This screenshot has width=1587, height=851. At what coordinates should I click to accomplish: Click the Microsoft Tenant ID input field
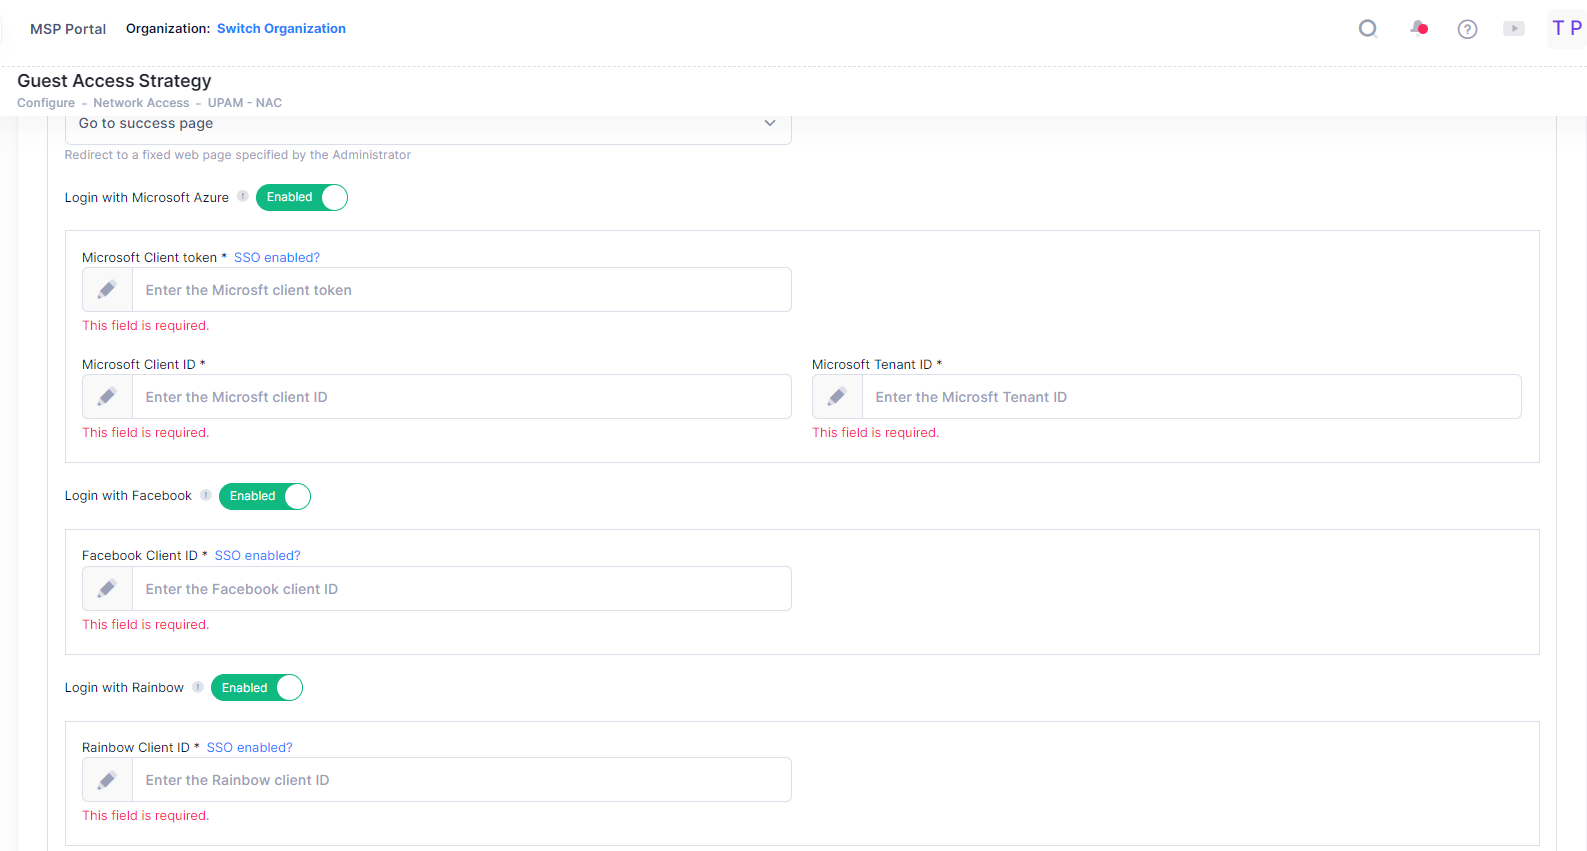pyautogui.click(x=1190, y=397)
